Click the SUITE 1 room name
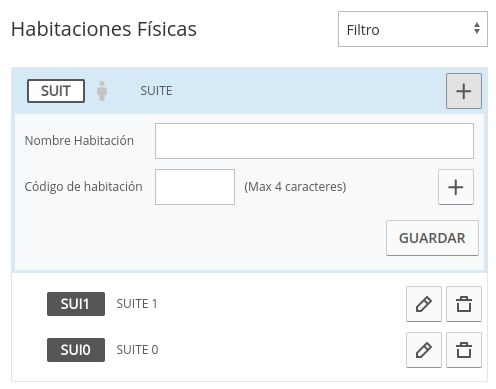 tap(137, 304)
